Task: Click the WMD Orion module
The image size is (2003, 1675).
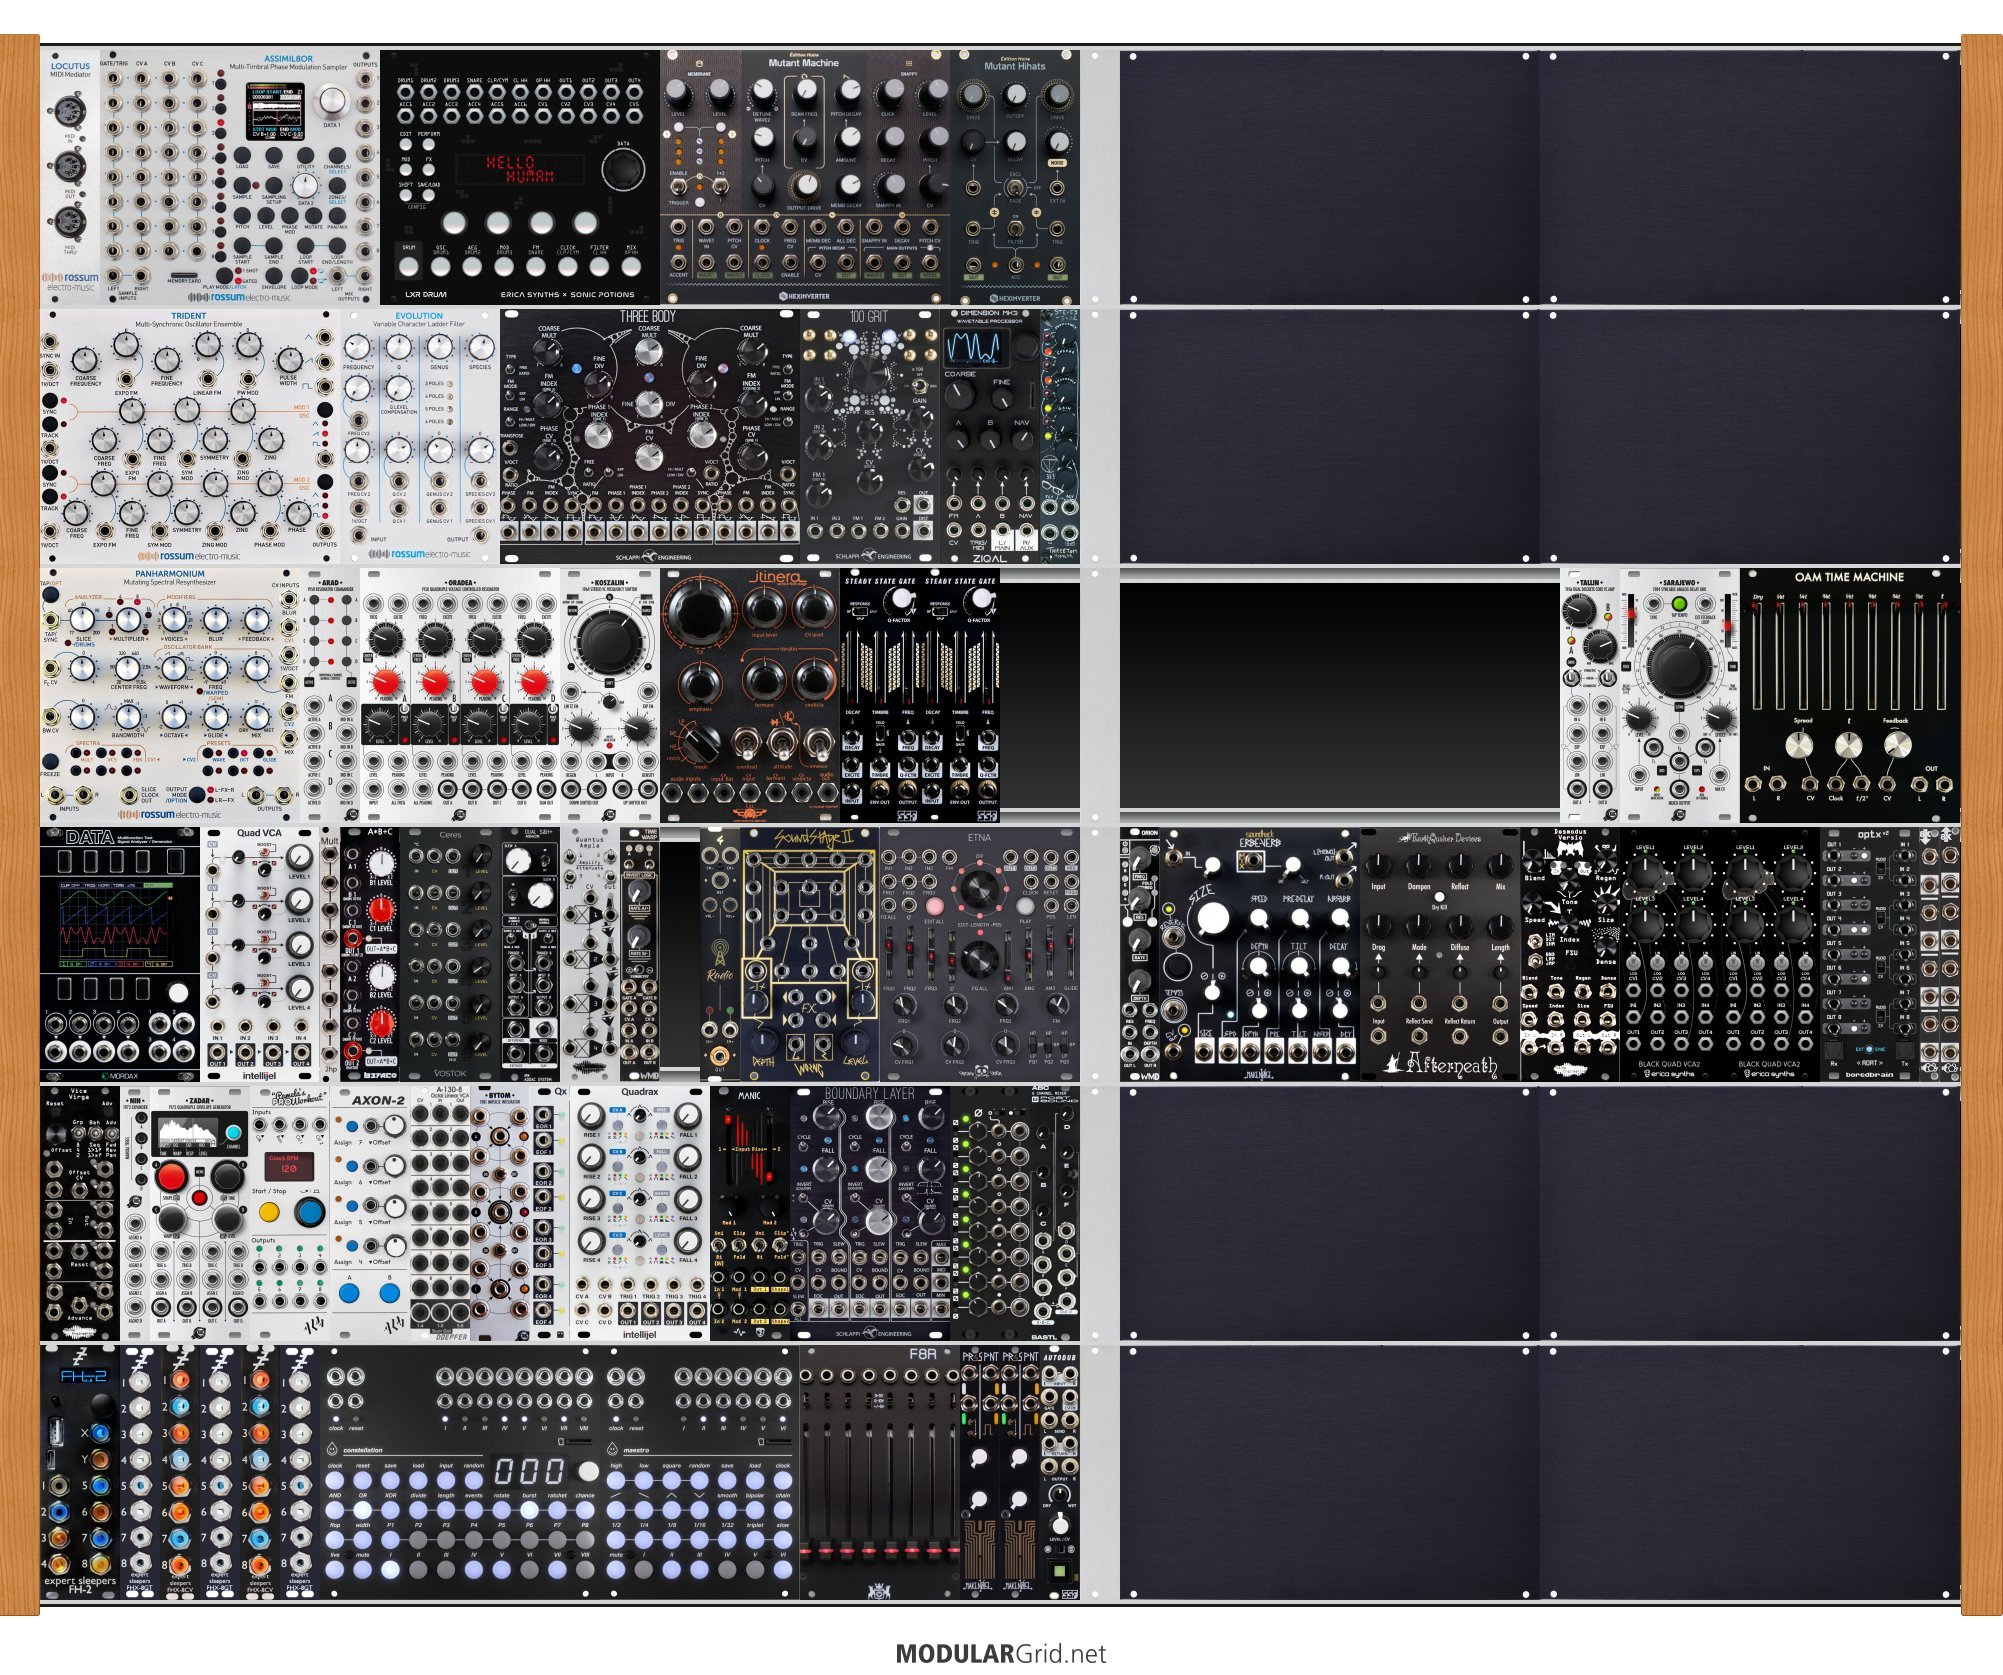Action: coord(1140,955)
